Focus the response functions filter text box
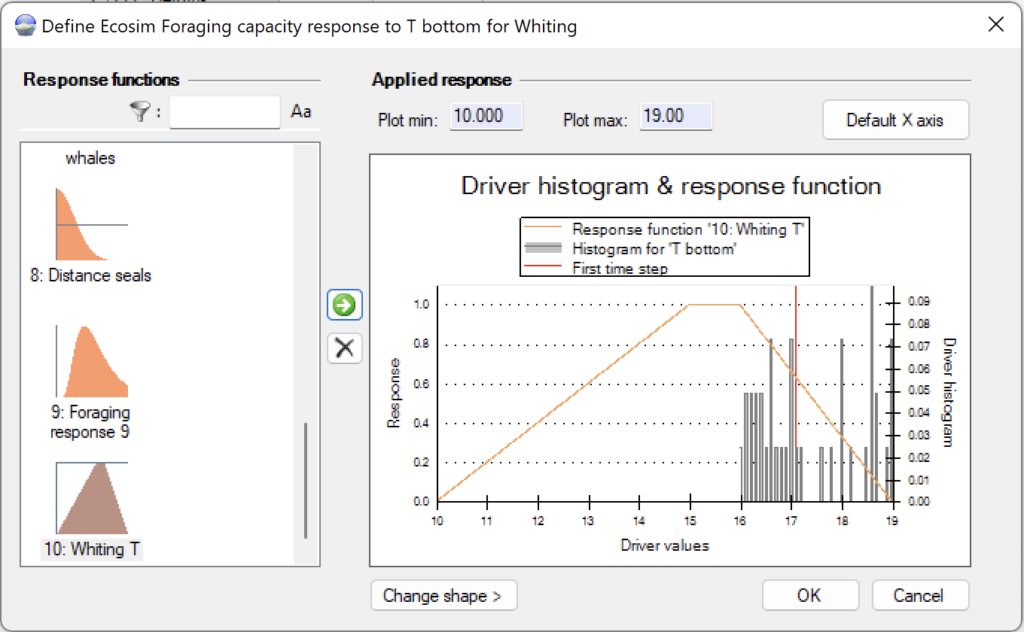Image resolution: width=1024 pixels, height=632 pixels. pyautogui.click(x=225, y=112)
